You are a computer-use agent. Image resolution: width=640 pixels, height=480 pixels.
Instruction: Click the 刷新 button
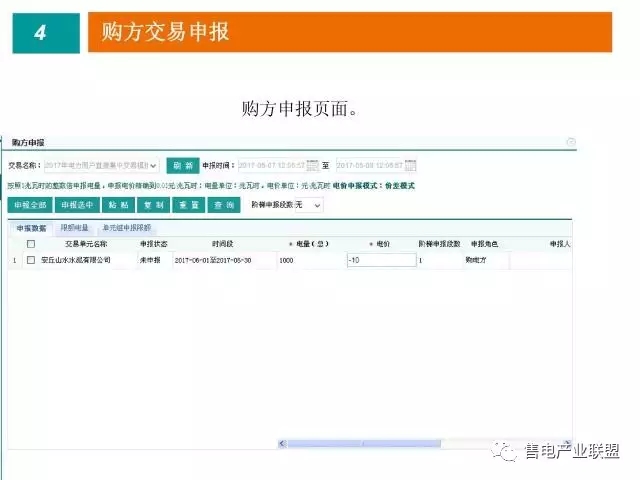coord(182,165)
